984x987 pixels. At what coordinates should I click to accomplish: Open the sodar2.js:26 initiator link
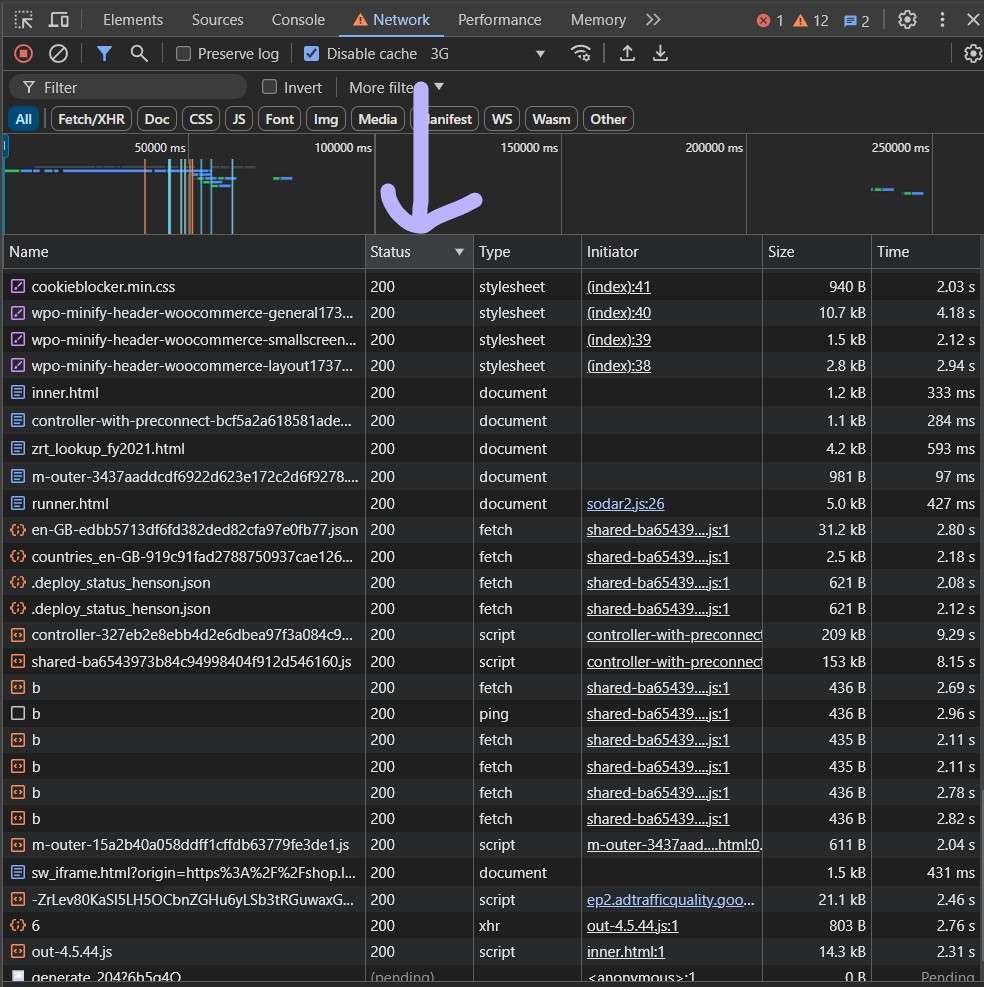coord(625,504)
